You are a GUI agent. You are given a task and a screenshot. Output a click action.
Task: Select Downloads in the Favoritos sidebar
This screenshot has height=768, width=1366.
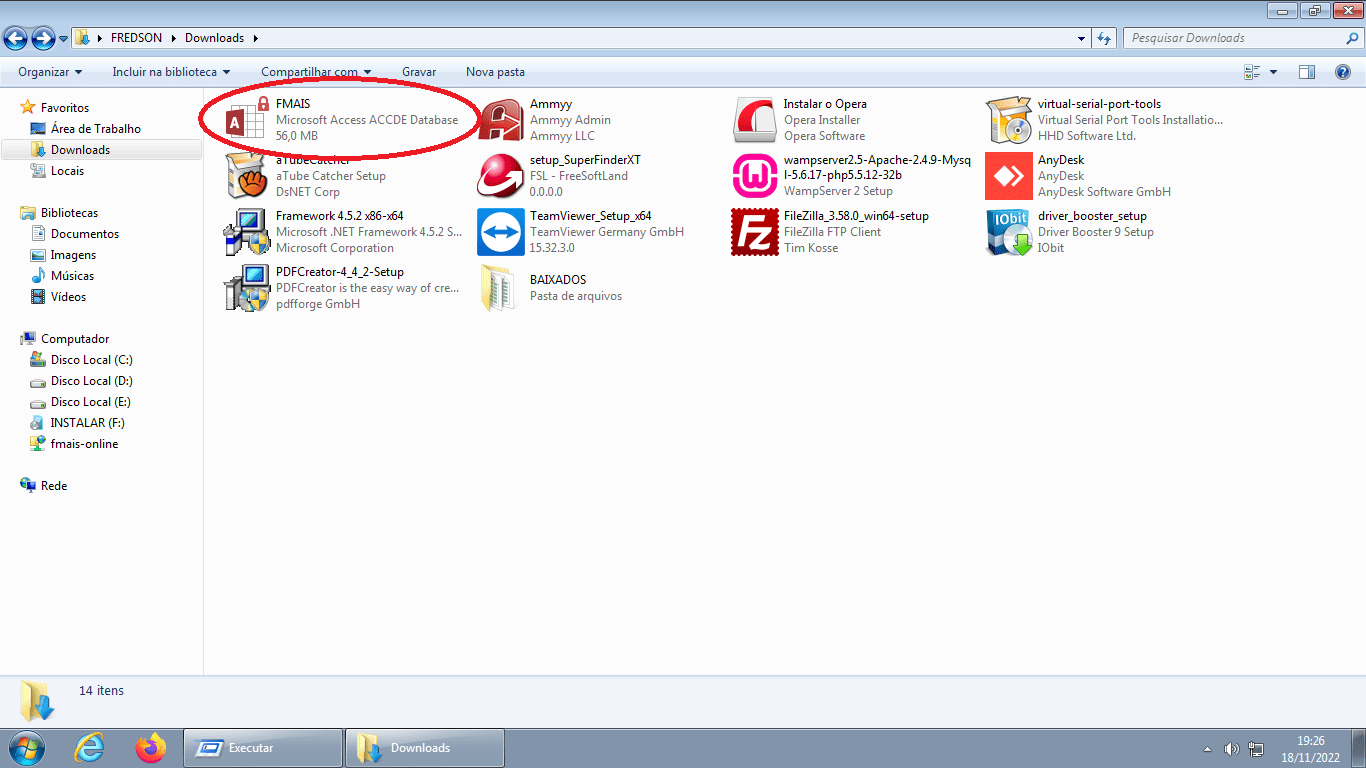click(x=81, y=150)
